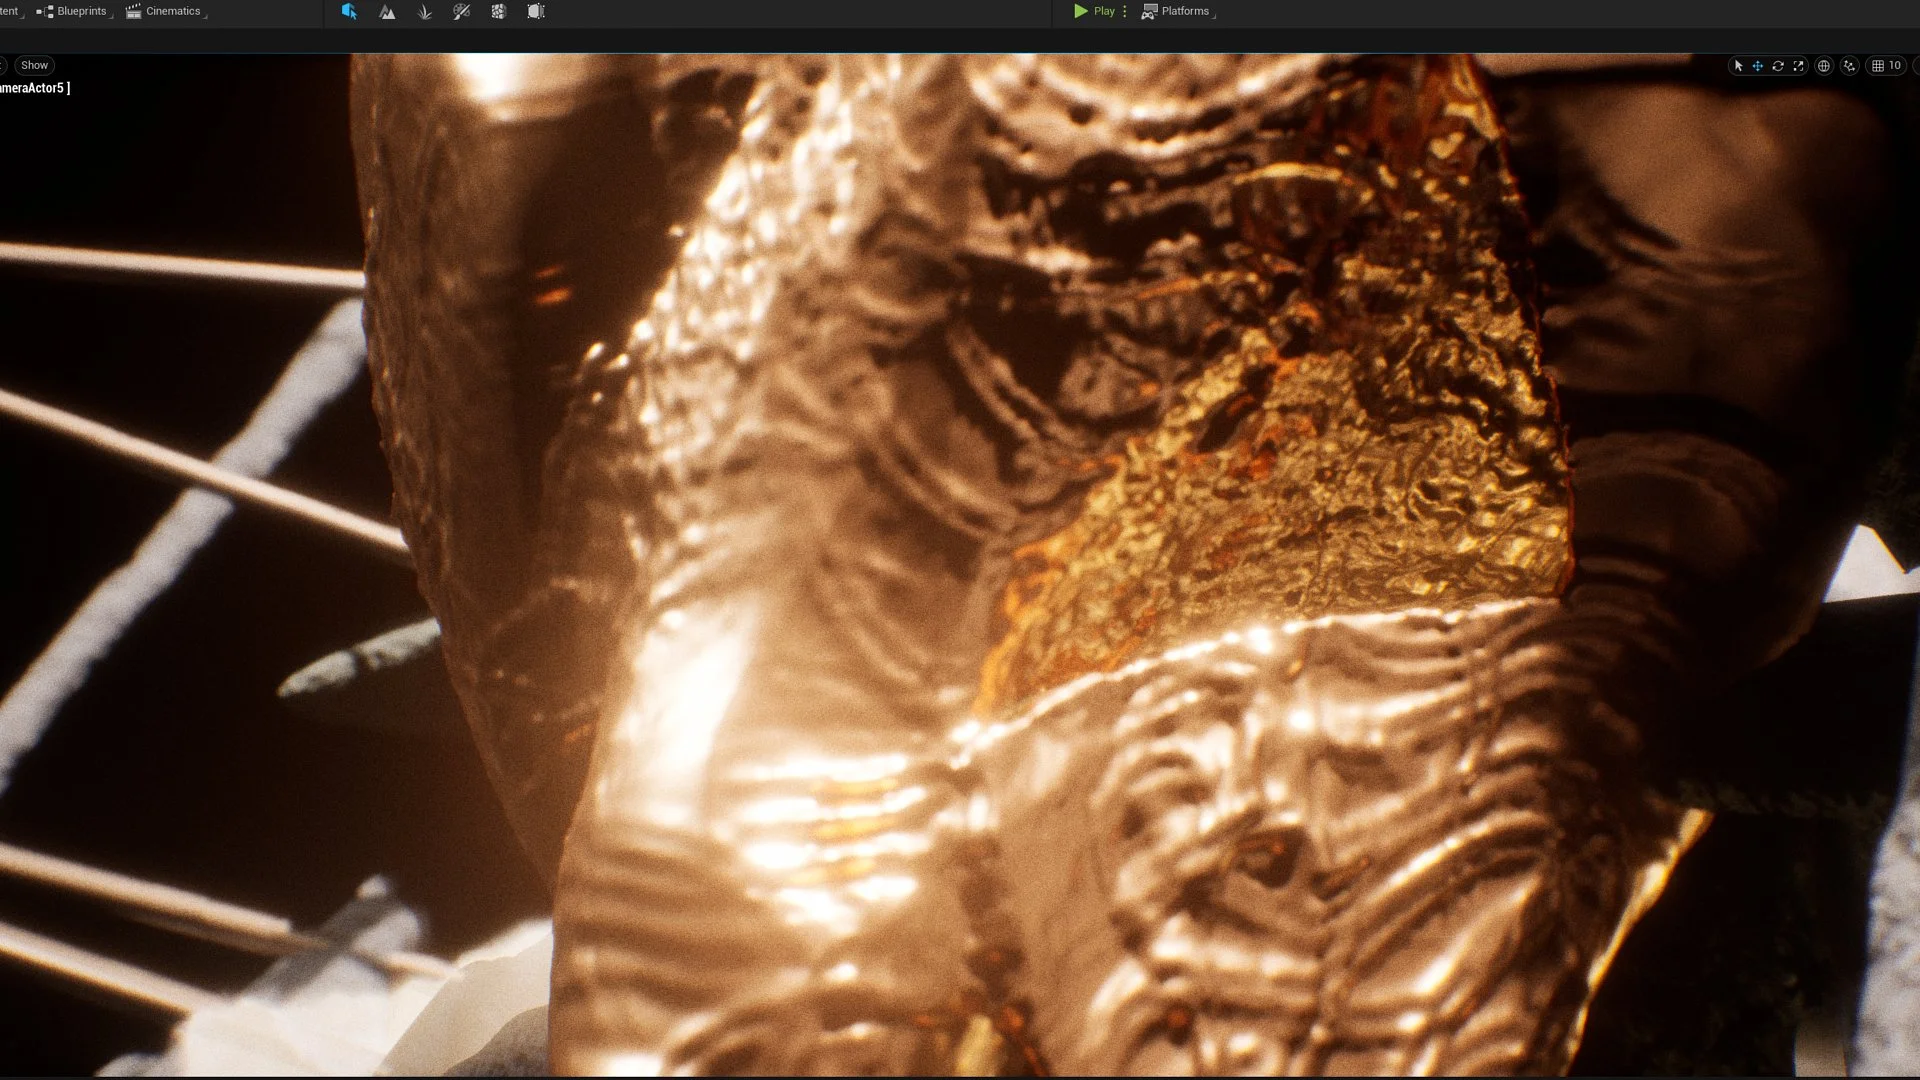
Task: Expand the Blueprints dropdown menu
Action: tap(74, 12)
